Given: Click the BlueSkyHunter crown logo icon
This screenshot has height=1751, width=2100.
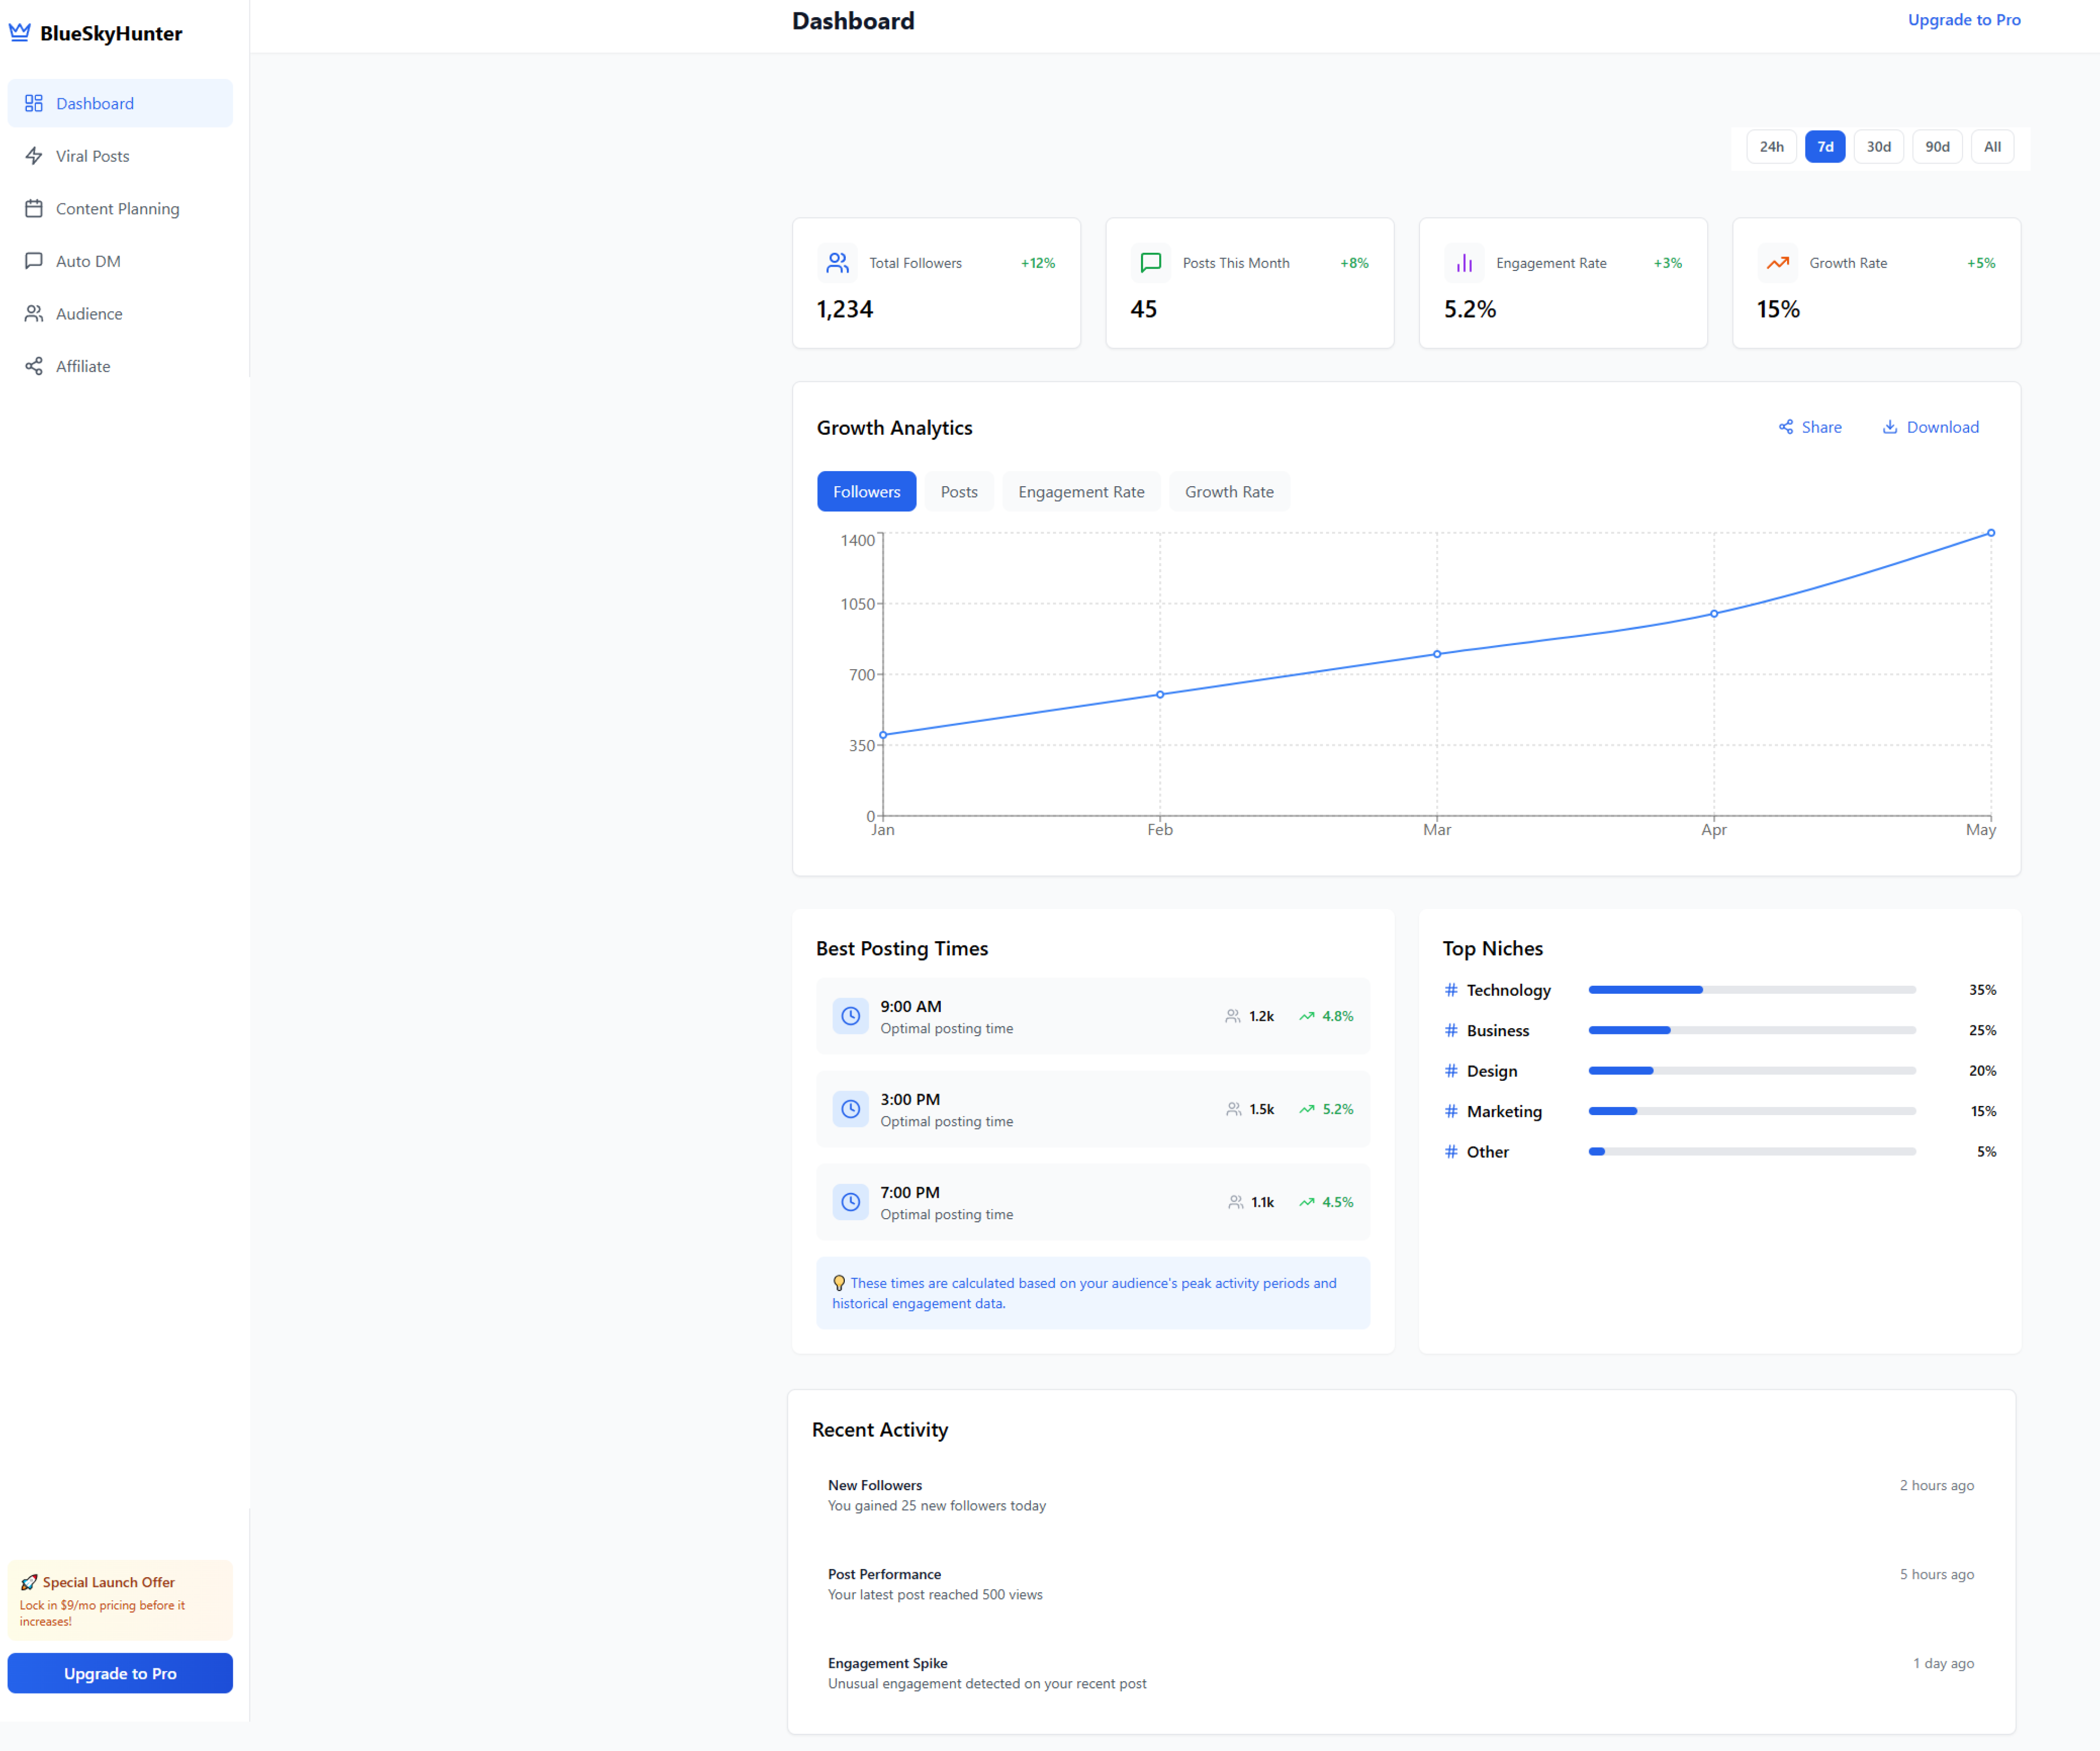Looking at the screenshot, I should click(x=20, y=33).
